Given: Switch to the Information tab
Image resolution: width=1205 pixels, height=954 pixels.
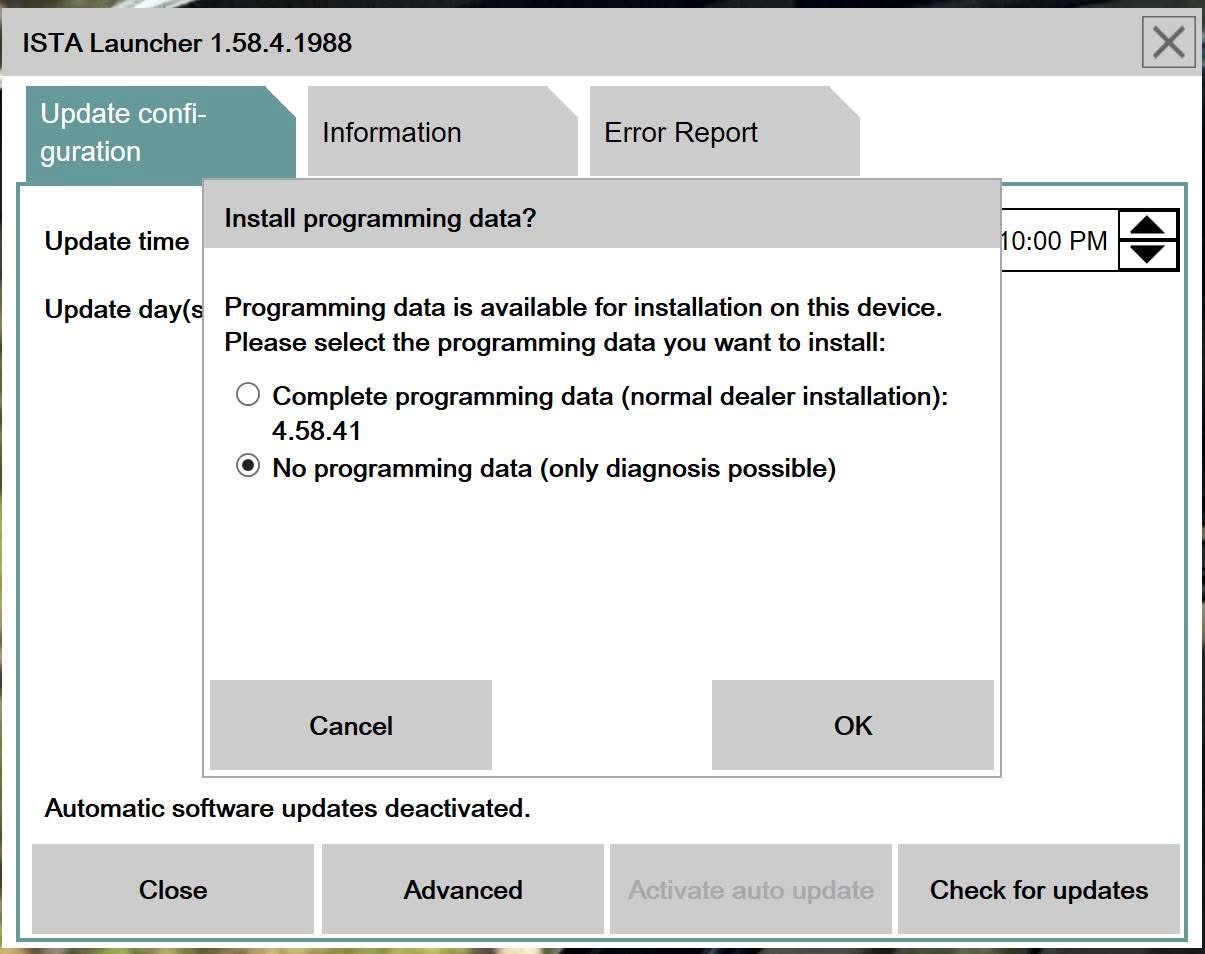Looking at the screenshot, I should tap(391, 131).
